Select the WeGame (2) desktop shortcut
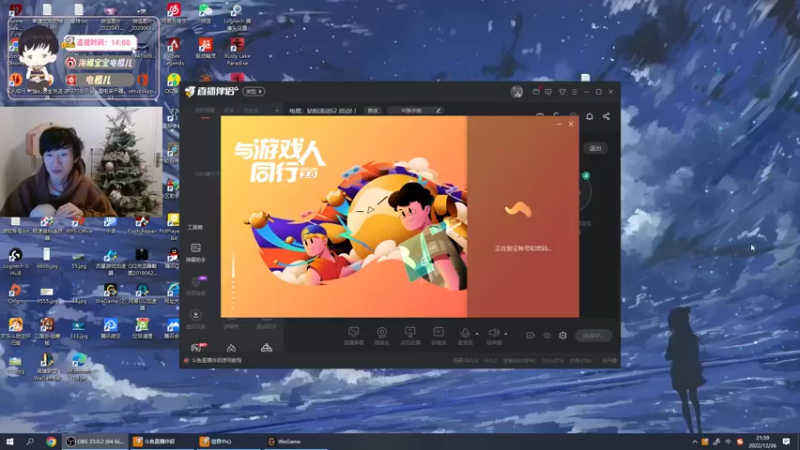This screenshot has width=800, height=450. pos(110,294)
